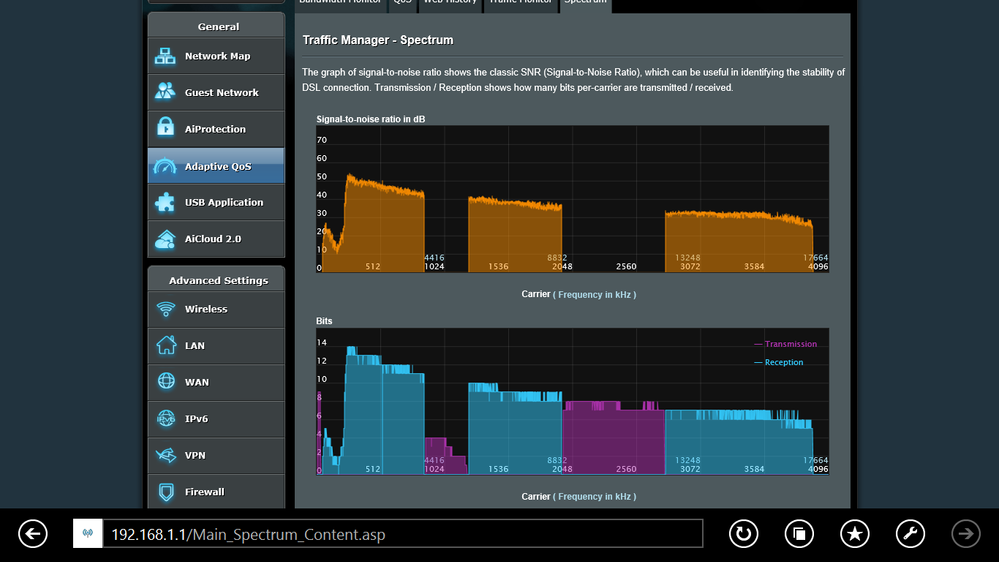Open LAN settings label
Image resolution: width=999 pixels, height=562 pixels.
(194, 345)
